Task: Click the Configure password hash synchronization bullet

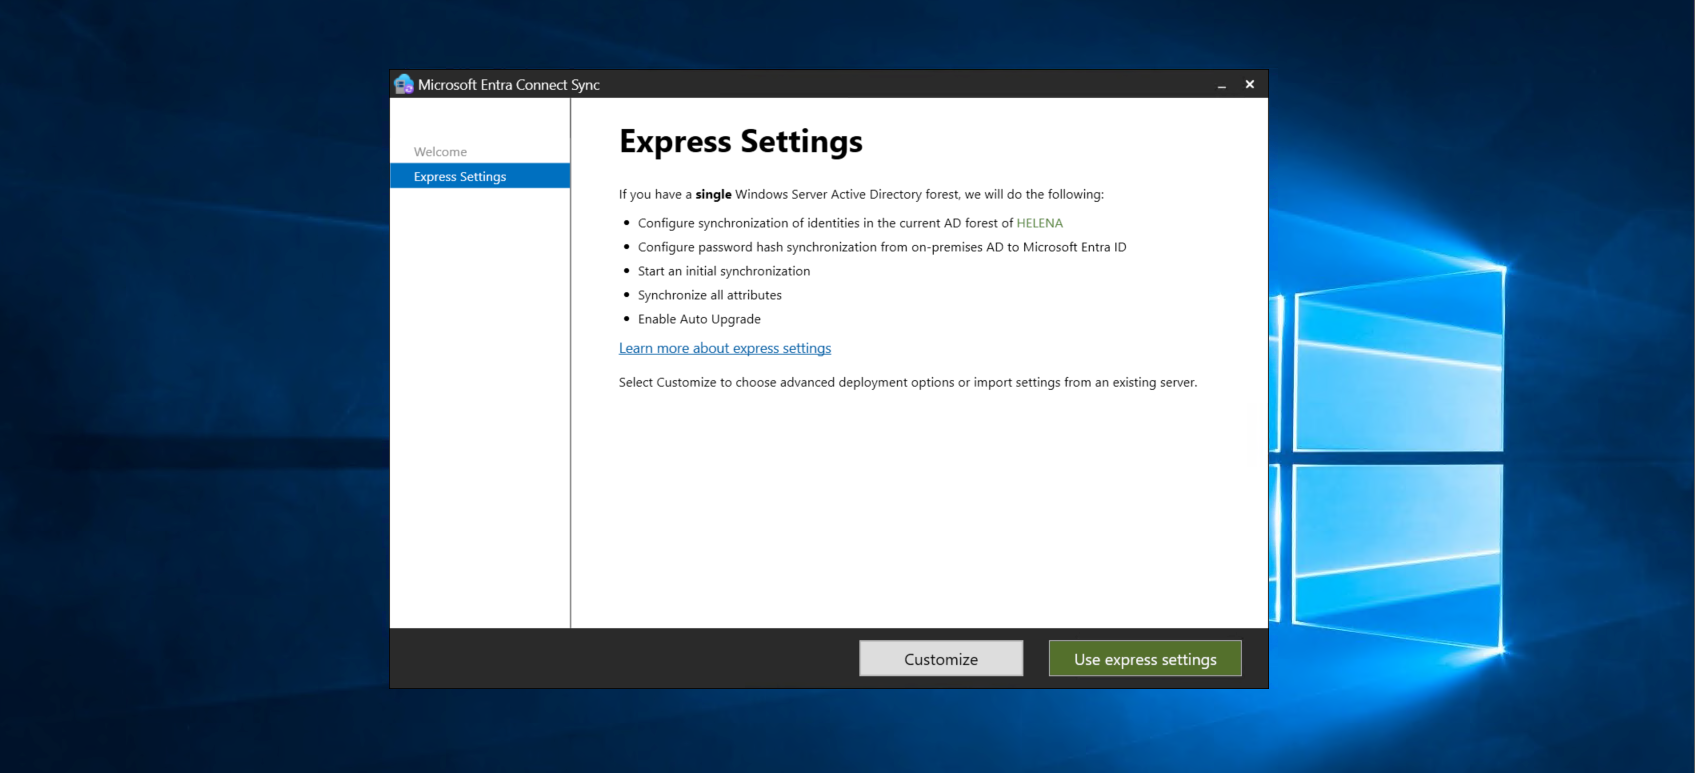Action: click(881, 247)
